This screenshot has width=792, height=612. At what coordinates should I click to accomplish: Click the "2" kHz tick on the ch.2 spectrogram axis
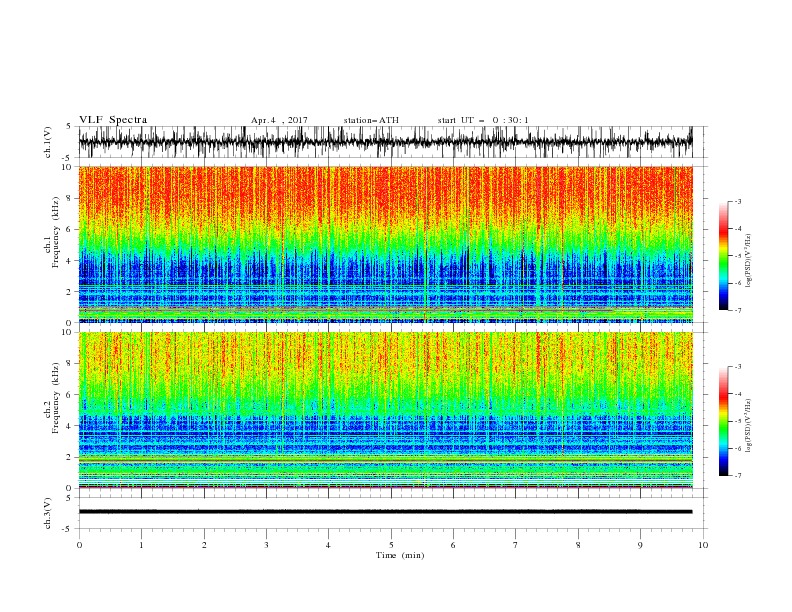(x=70, y=457)
